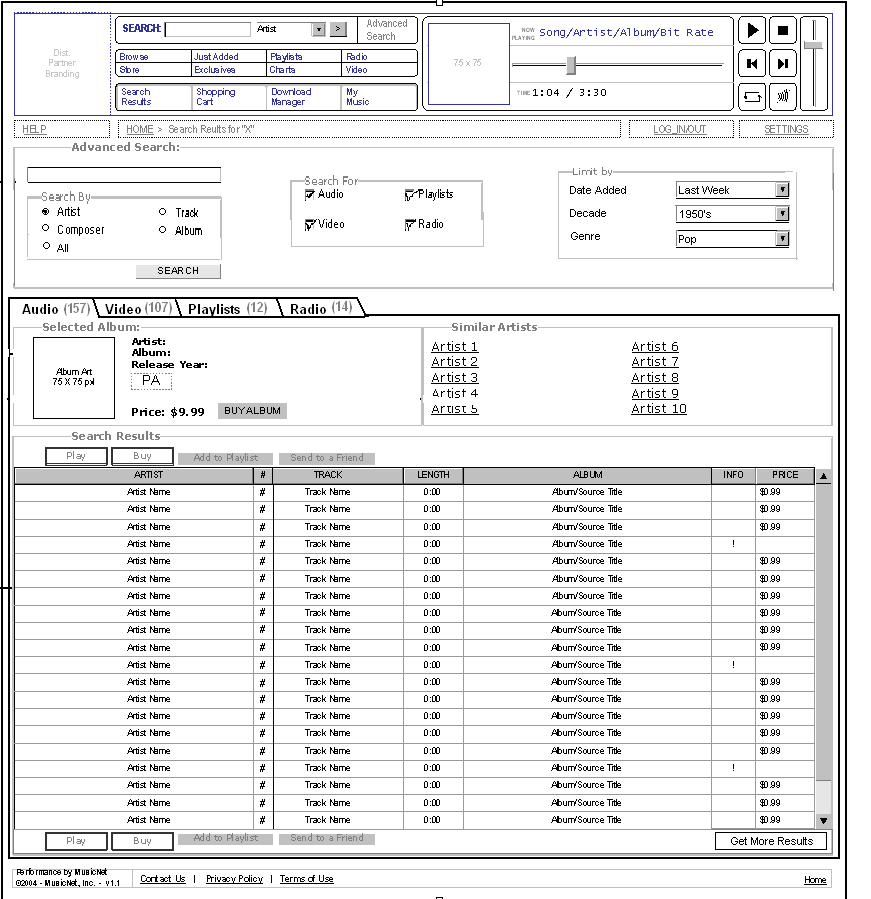Skip to the previous track
Viewport: 871px width, 899px height.
click(752, 62)
